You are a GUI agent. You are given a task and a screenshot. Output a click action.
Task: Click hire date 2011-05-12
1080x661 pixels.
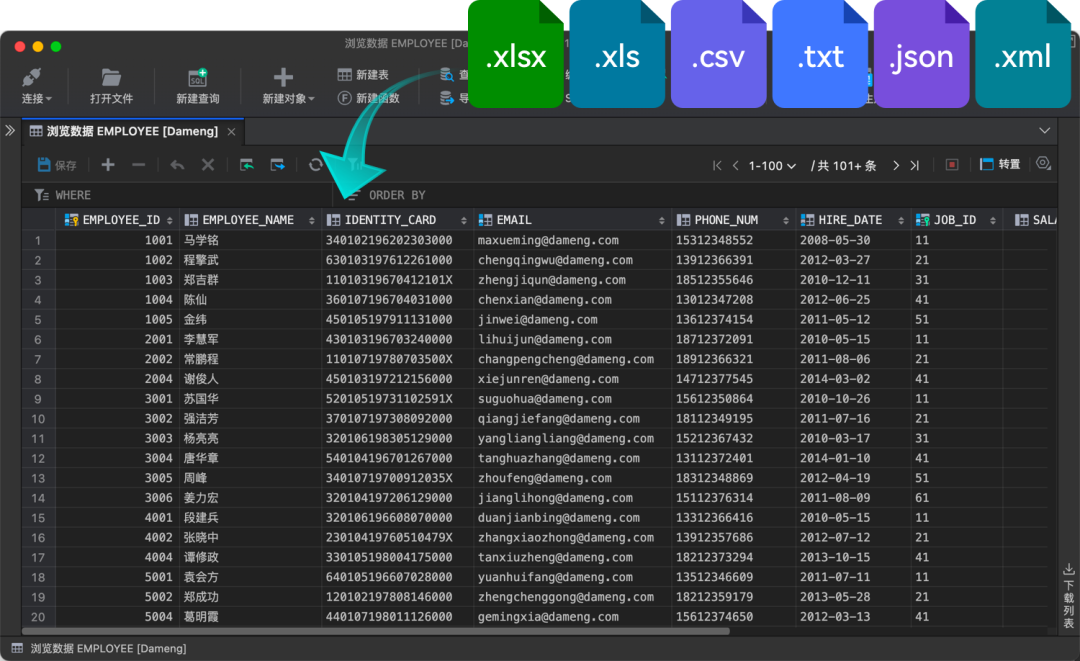835,319
